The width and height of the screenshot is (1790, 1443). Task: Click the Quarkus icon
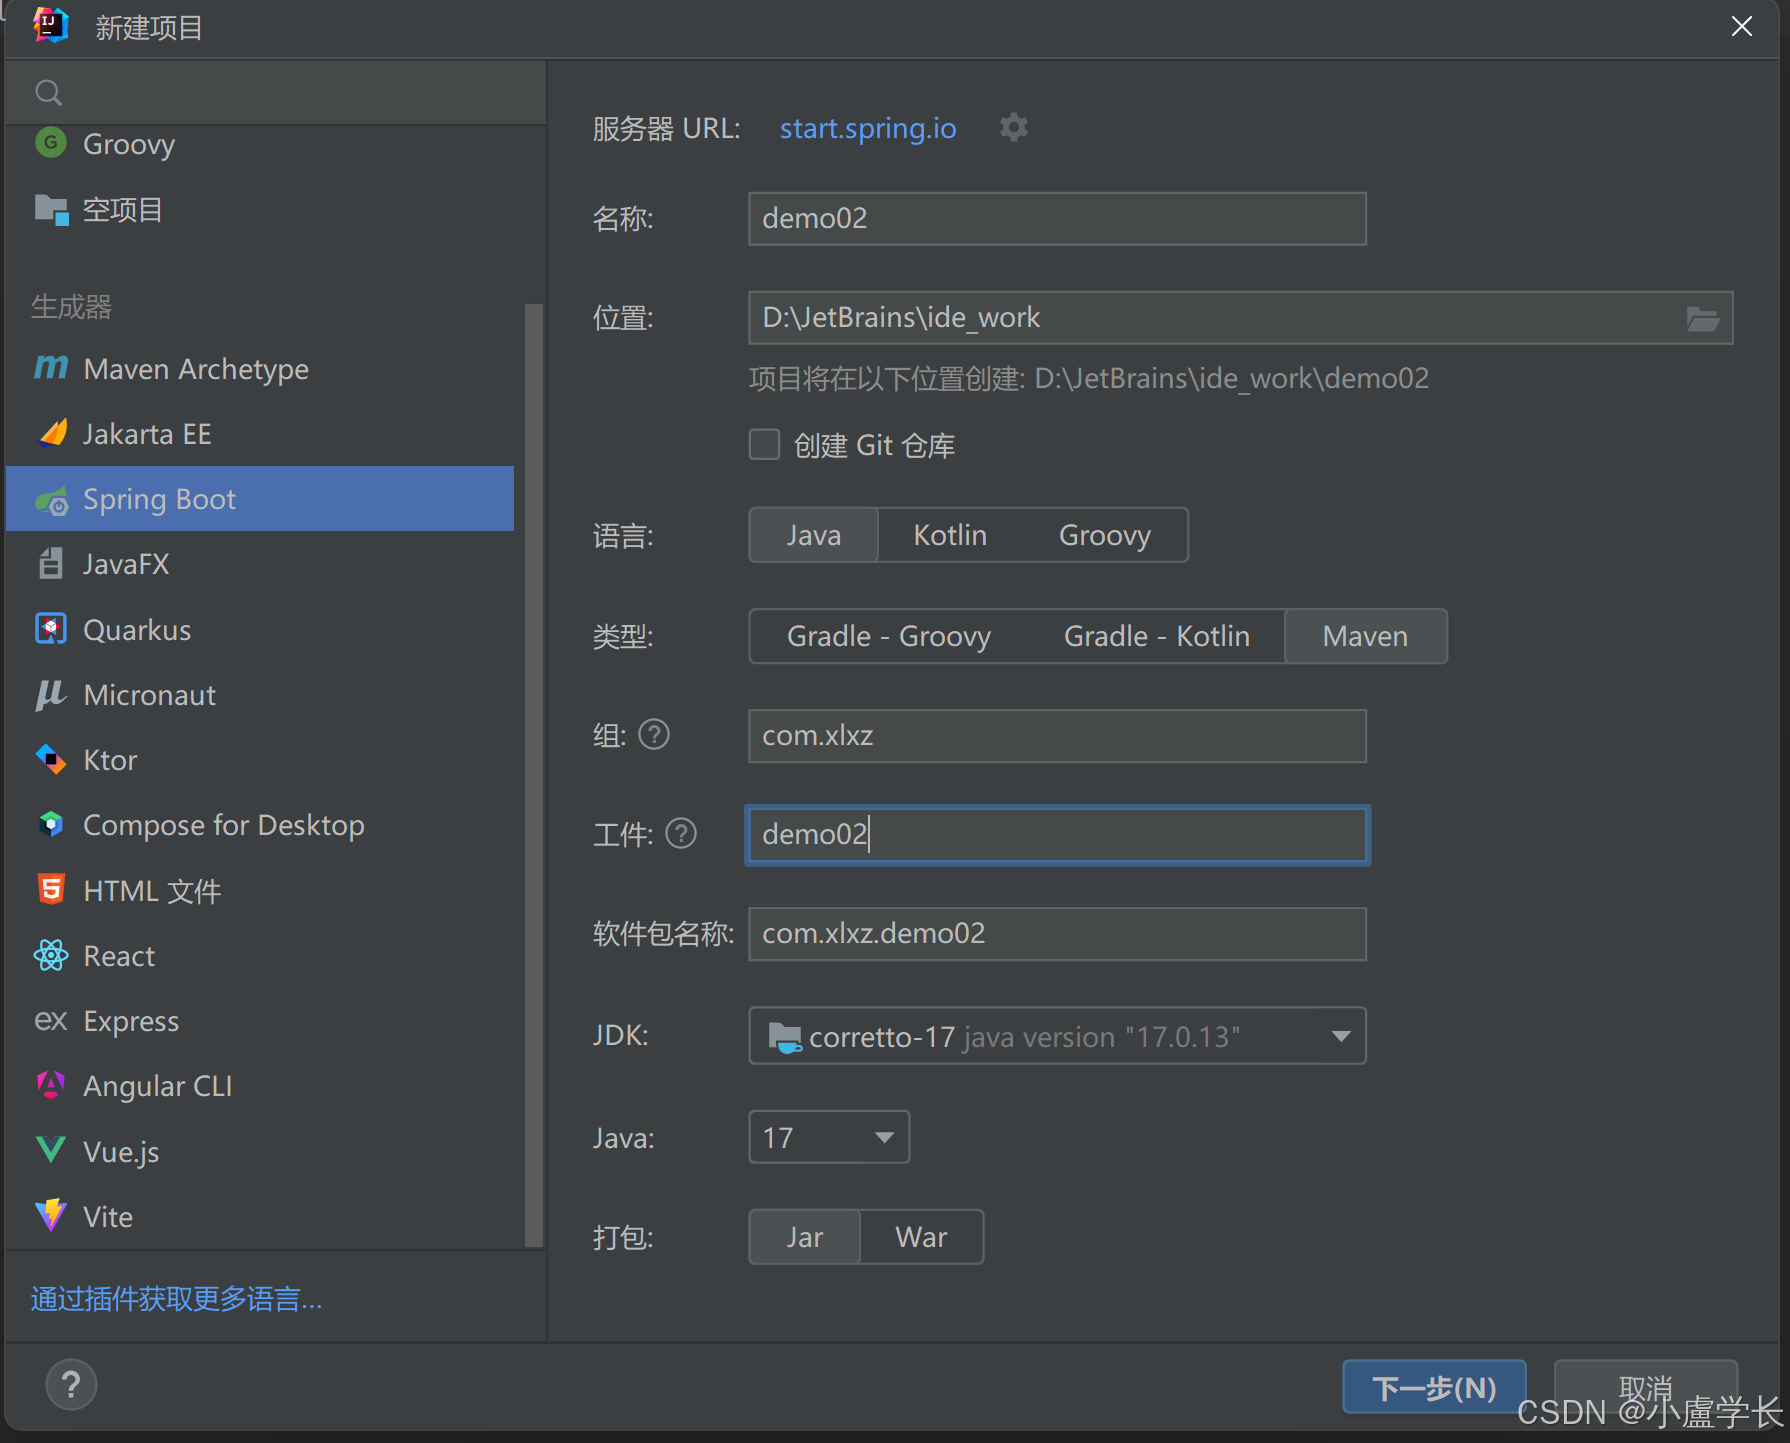[51, 629]
